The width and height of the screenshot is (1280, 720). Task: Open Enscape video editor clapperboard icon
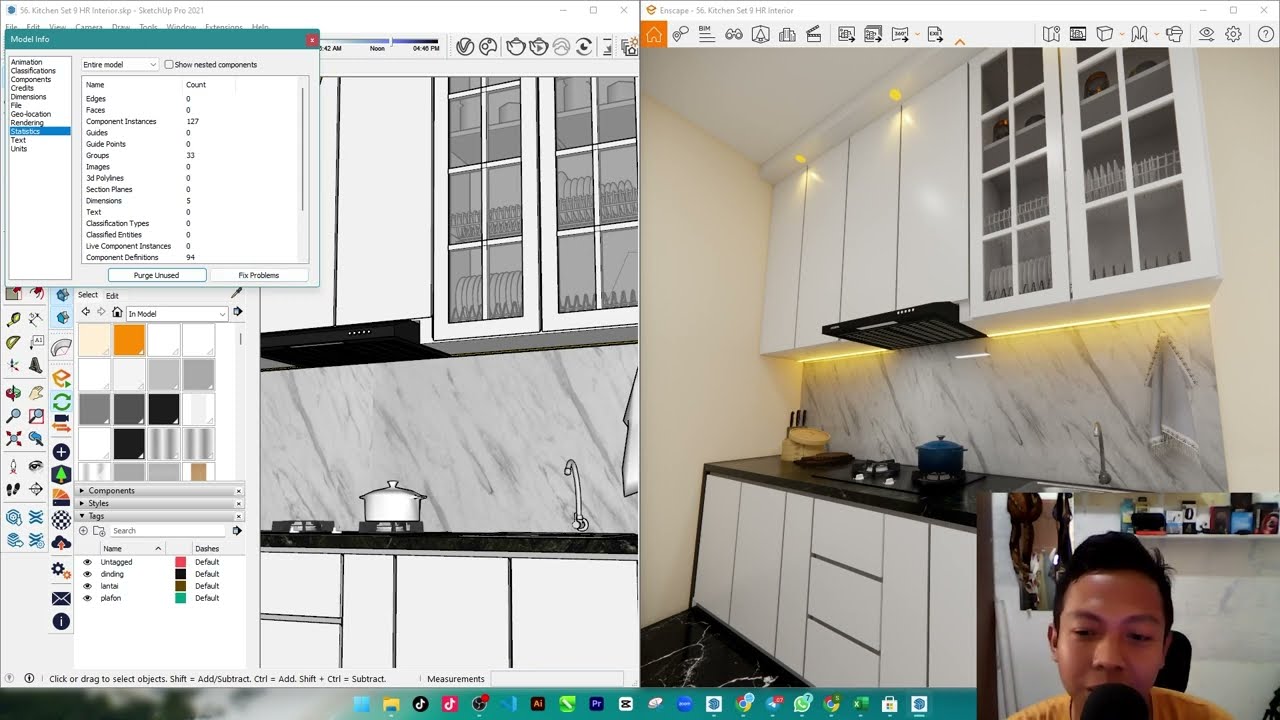point(813,34)
